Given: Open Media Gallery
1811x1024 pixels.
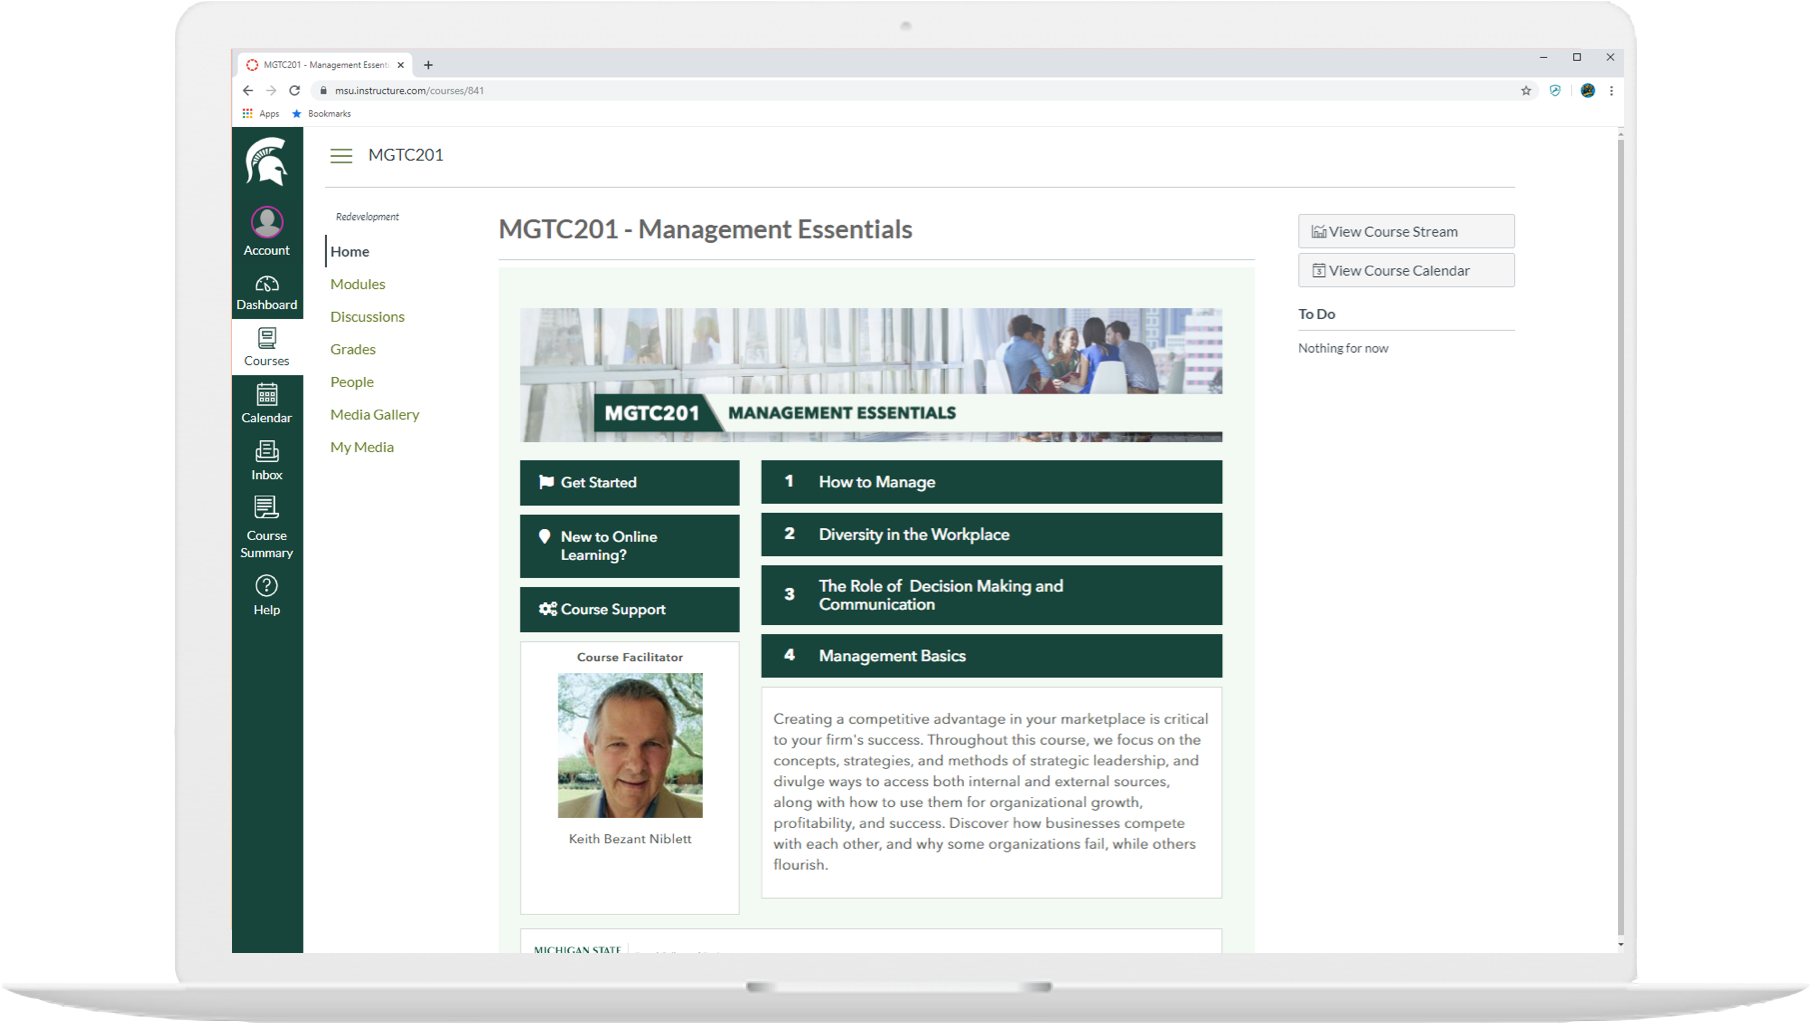Looking at the screenshot, I should tap(375, 414).
